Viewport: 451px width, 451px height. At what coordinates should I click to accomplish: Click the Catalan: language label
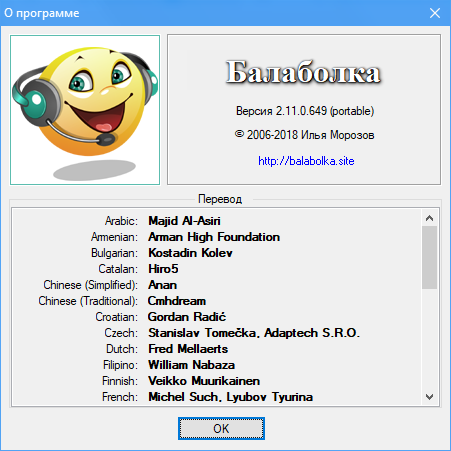[x=118, y=269]
